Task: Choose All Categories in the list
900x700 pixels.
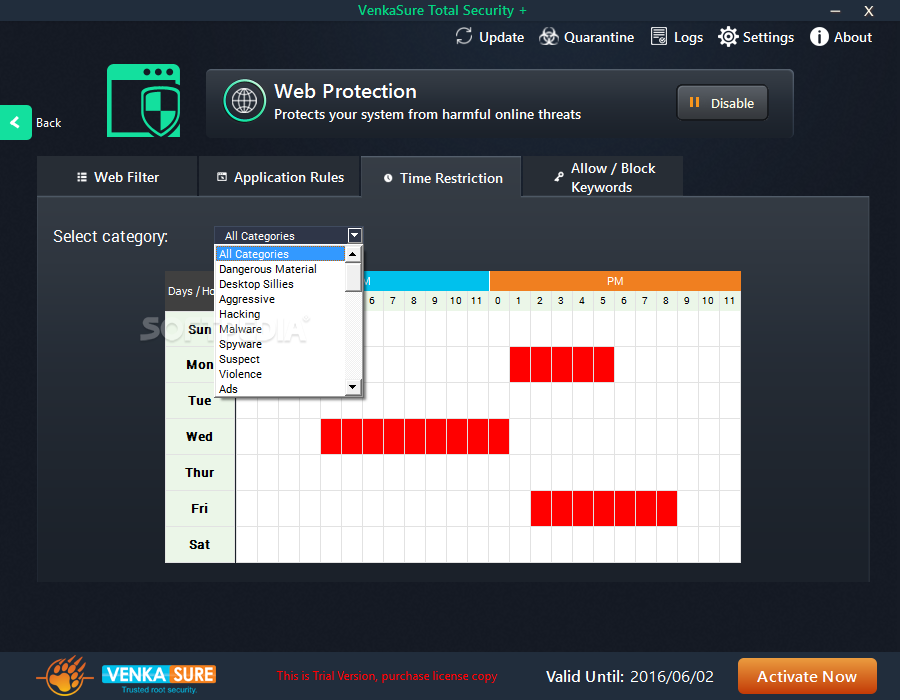Action: (280, 254)
